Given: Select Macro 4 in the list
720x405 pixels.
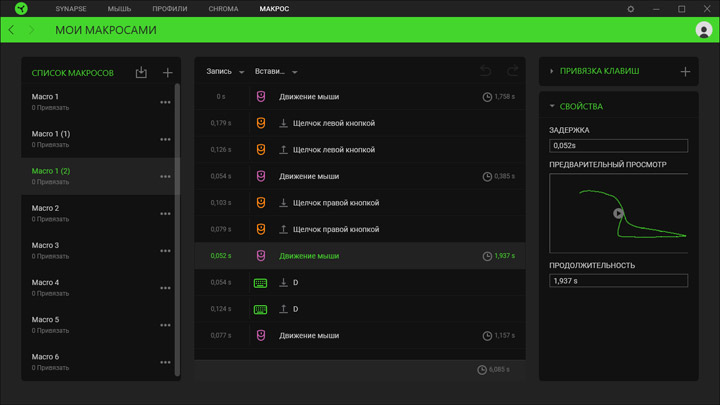Looking at the screenshot, I should pos(98,287).
